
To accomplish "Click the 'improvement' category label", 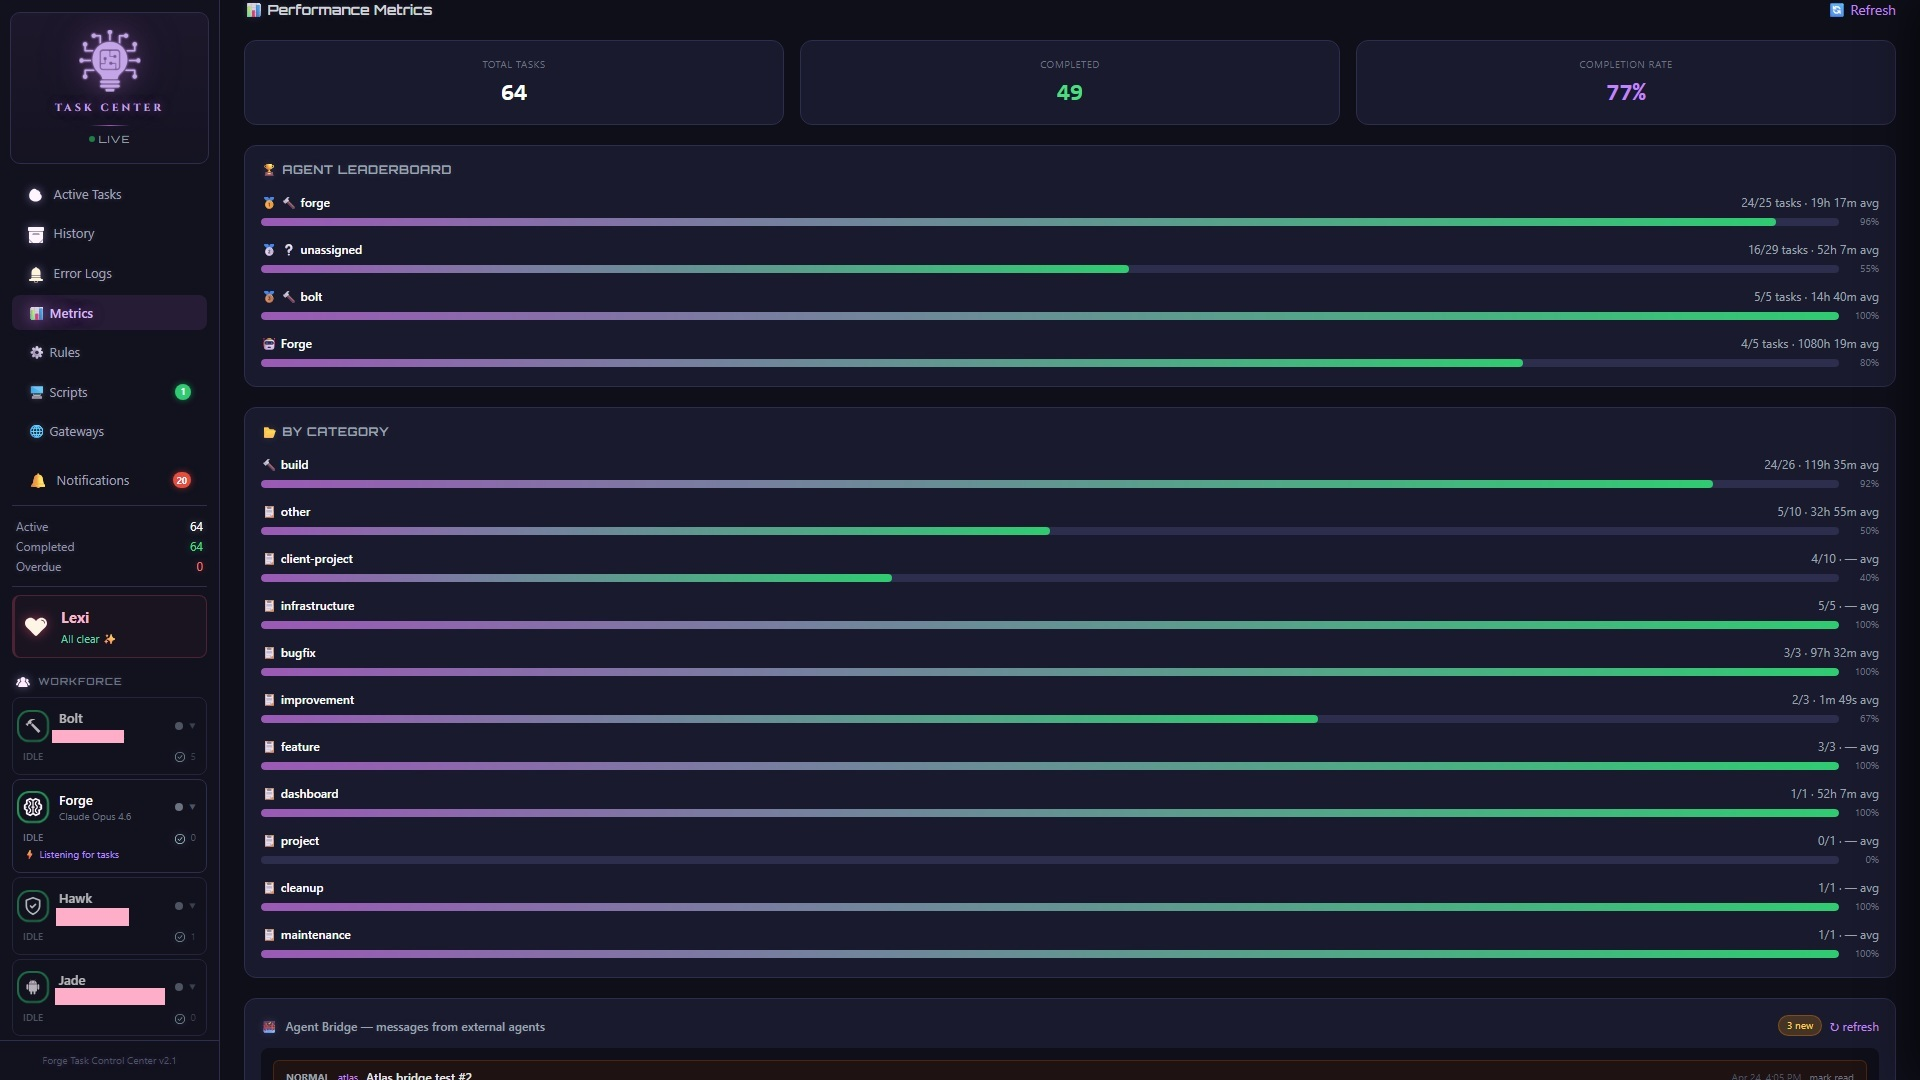I will 317,700.
